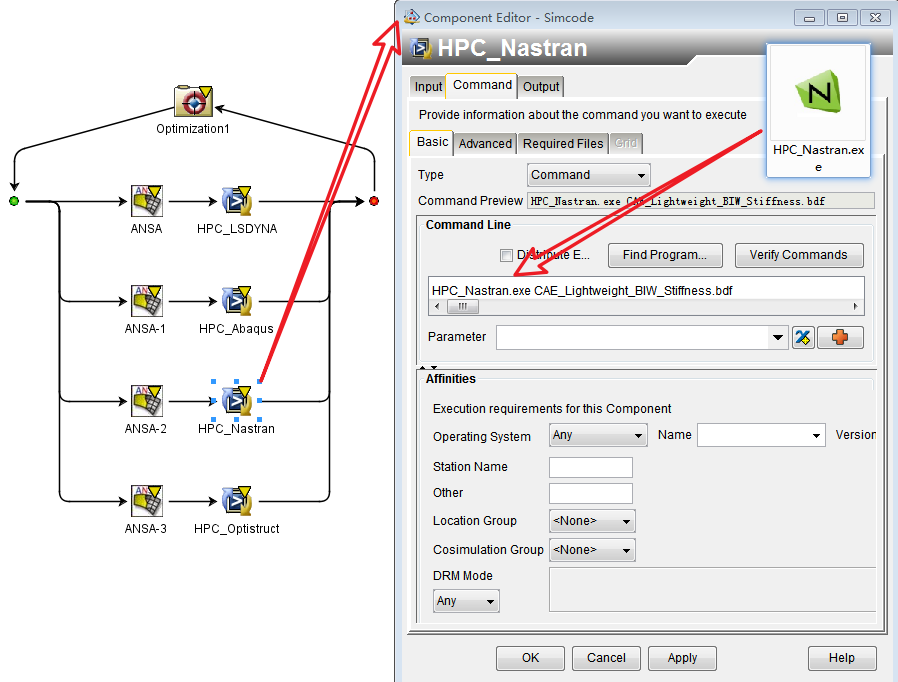Screen dimensions: 898x682
Task: Click the Parameter input field
Action: pos(633,338)
